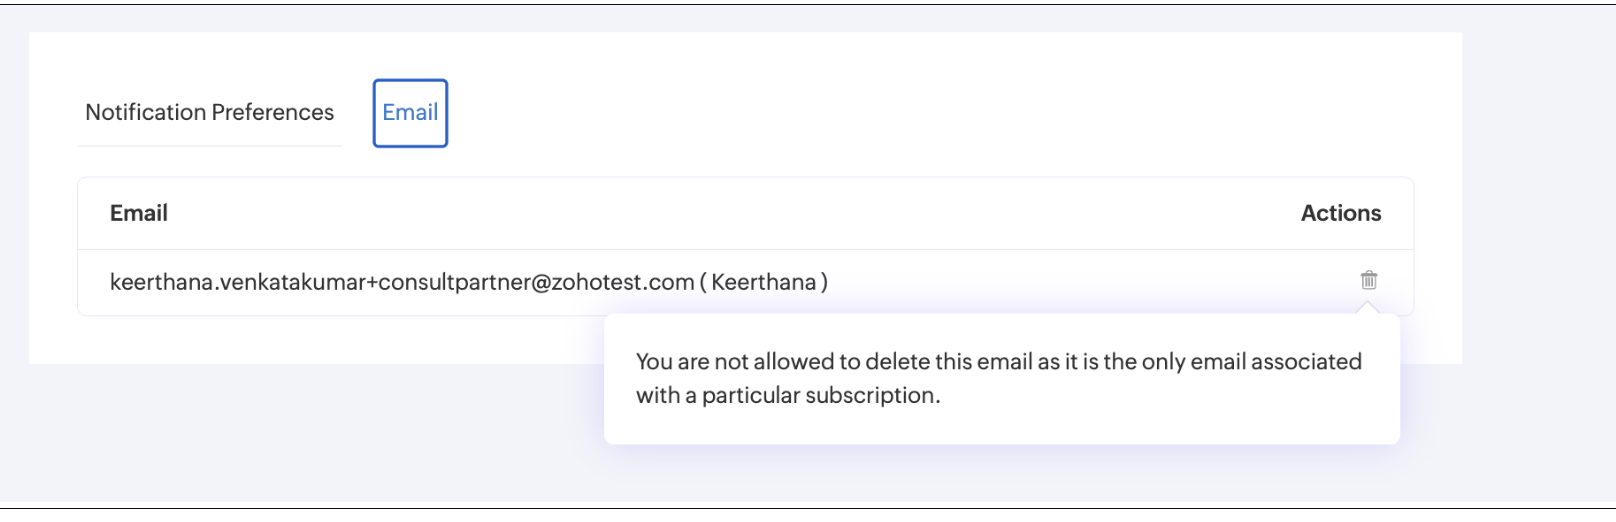1616x522 pixels.
Task: Click the "Preferences" word in the first tab
Action: (x=273, y=112)
